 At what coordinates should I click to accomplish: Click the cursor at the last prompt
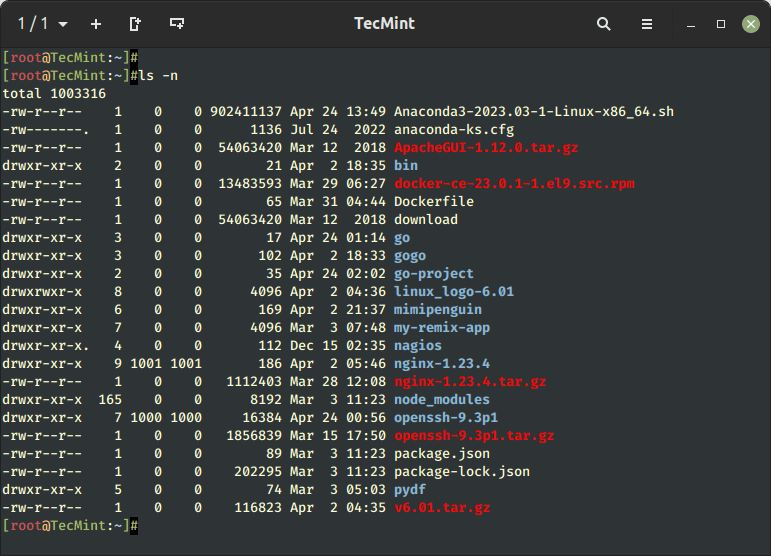point(133,525)
